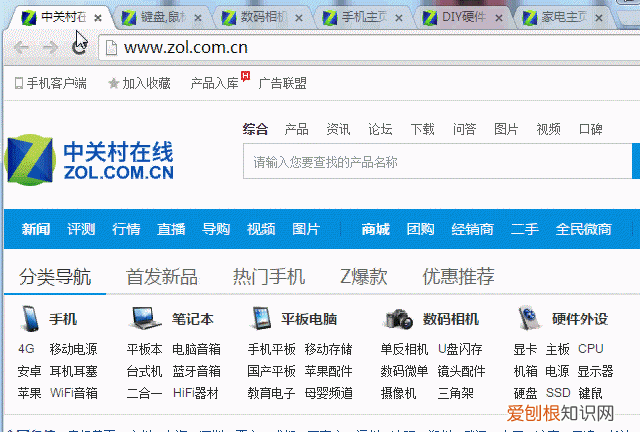The width and height of the screenshot is (640, 432).
Task: Reload the page with refresh icon
Action: click(79, 47)
